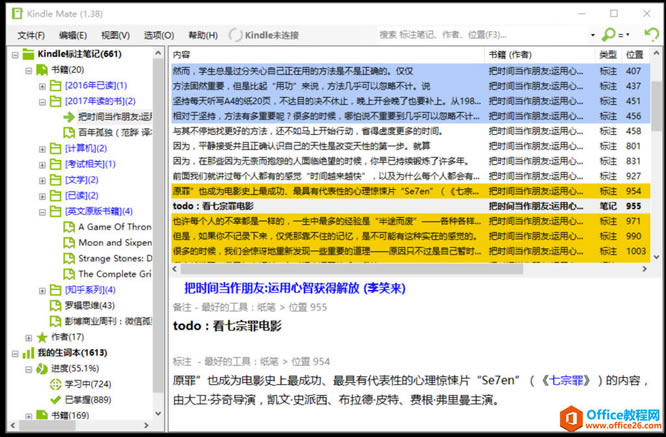The width and height of the screenshot is (666, 437).
Task: Select the yellow row at position 971
Action: coord(410,221)
